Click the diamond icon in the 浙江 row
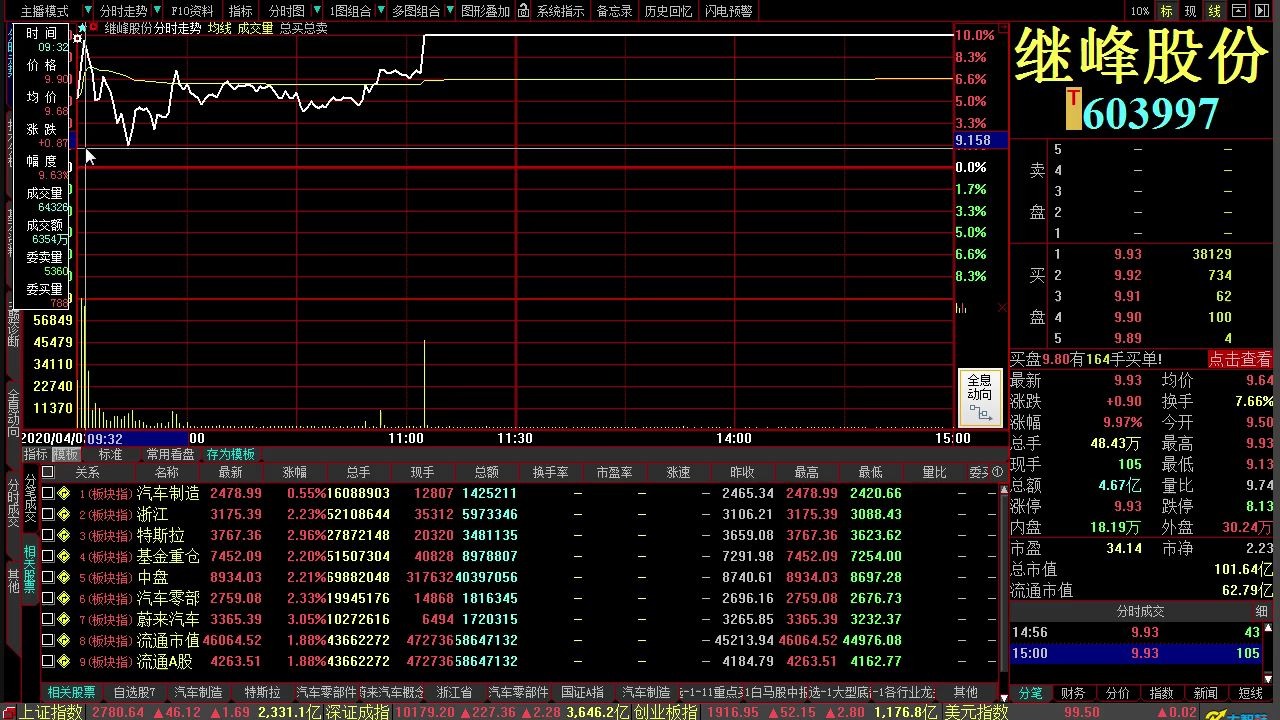Screen dimensions: 1280x720 click(63, 514)
